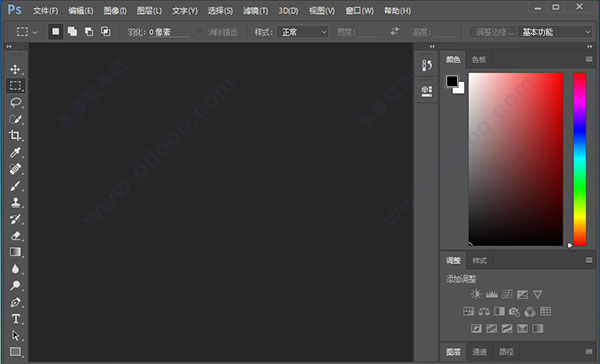
Task: Add a Posterize adjustment
Action: pos(492,328)
